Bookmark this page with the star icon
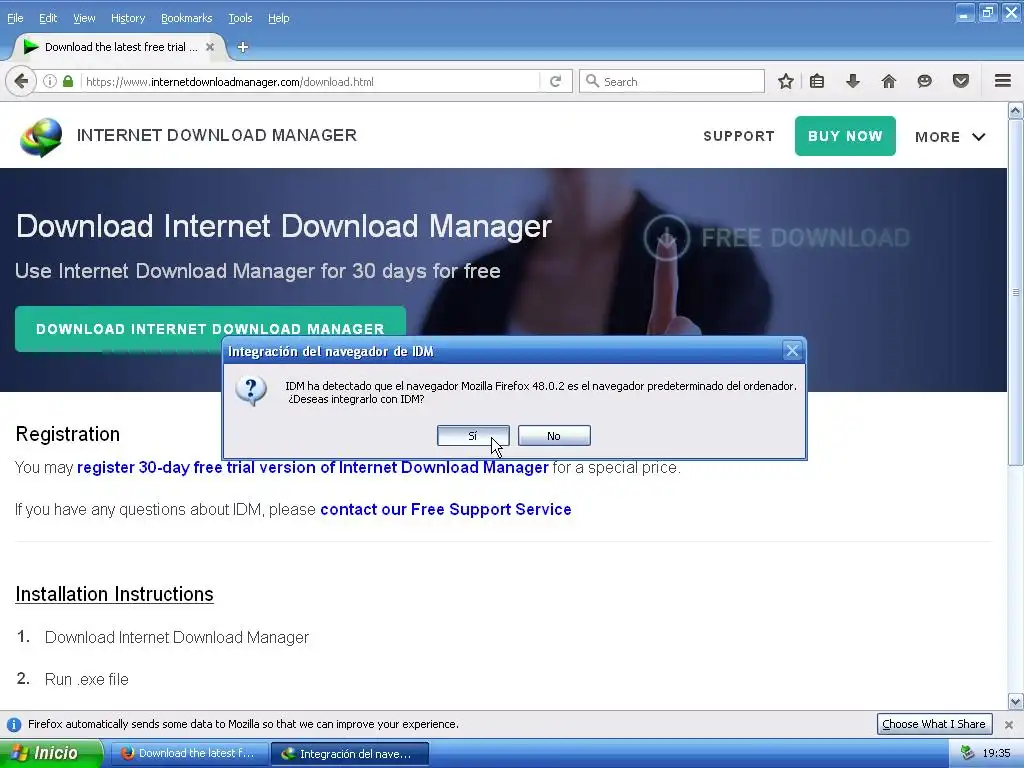 click(x=786, y=82)
